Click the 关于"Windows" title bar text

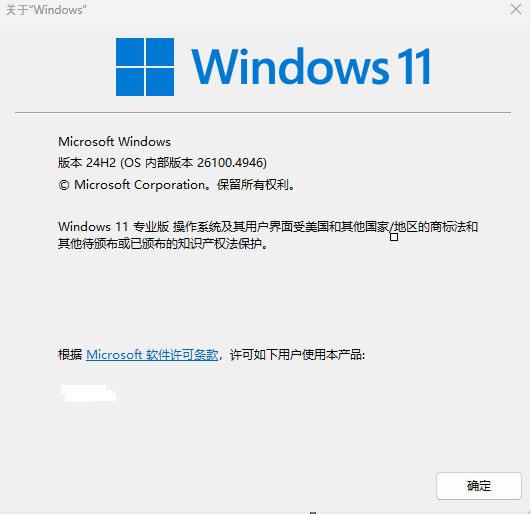46,10
